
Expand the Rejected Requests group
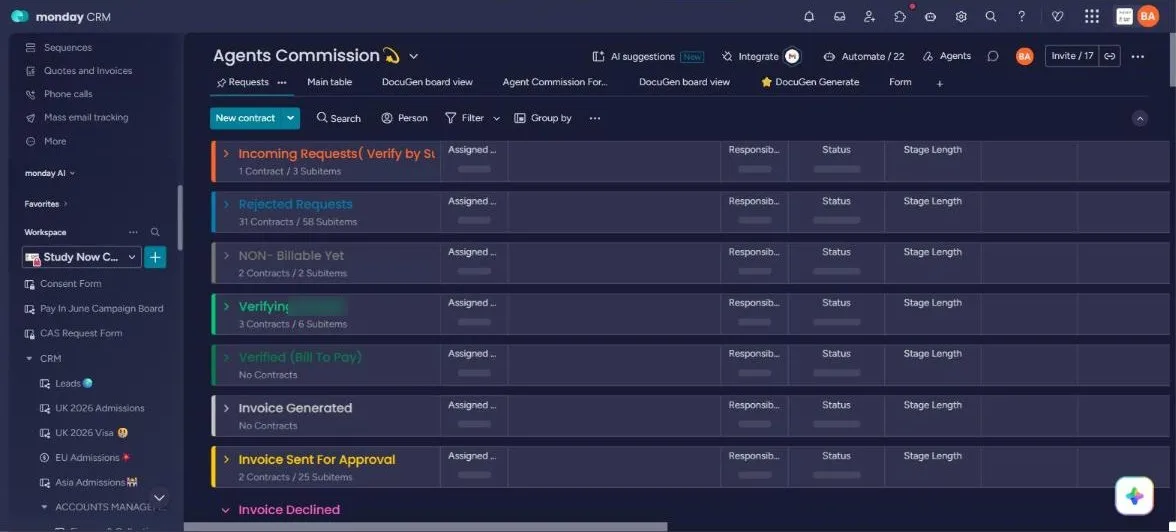coord(226,204)
